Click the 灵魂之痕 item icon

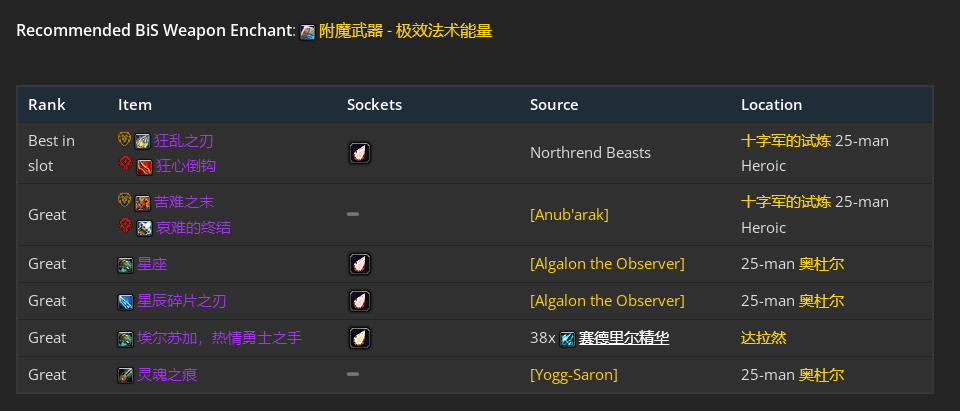[x=125, y=375]
